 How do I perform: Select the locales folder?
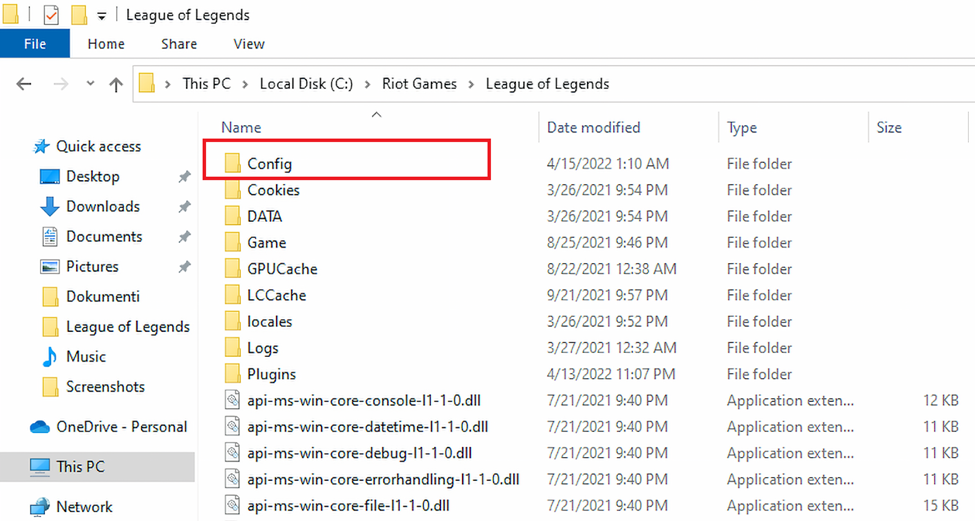[269, 321]
